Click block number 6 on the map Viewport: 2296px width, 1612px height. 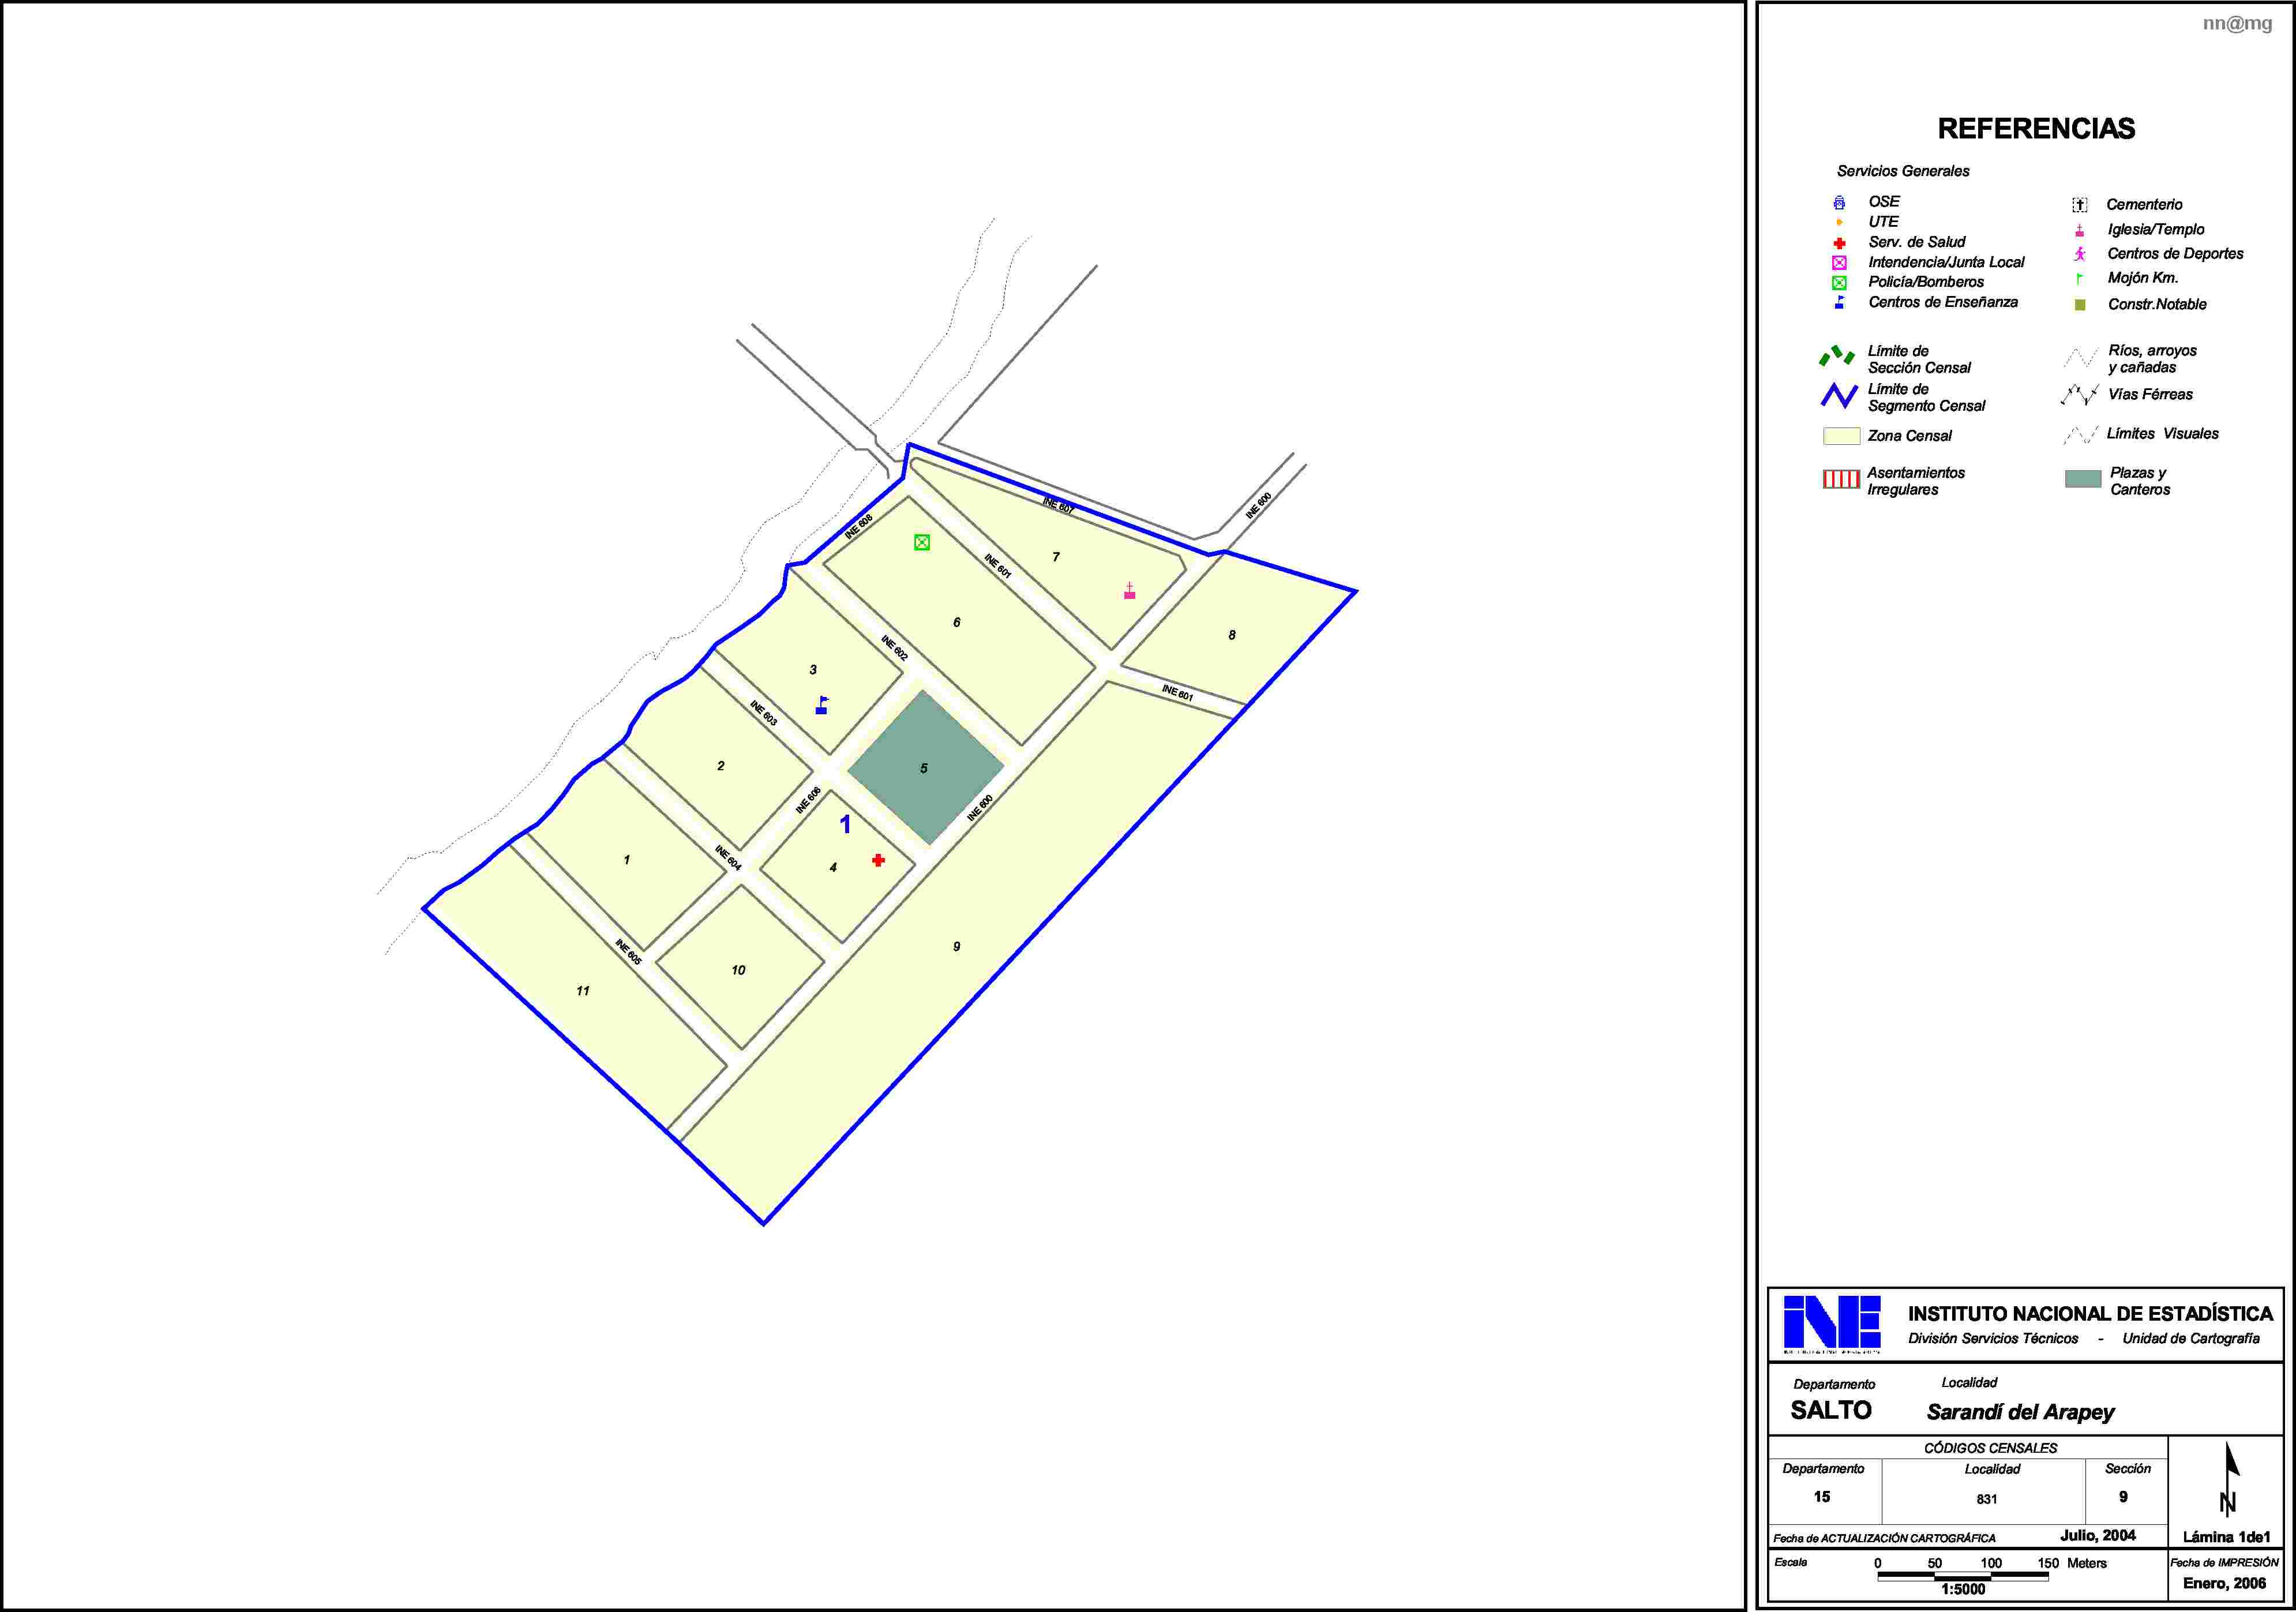(x=957, y=622)
